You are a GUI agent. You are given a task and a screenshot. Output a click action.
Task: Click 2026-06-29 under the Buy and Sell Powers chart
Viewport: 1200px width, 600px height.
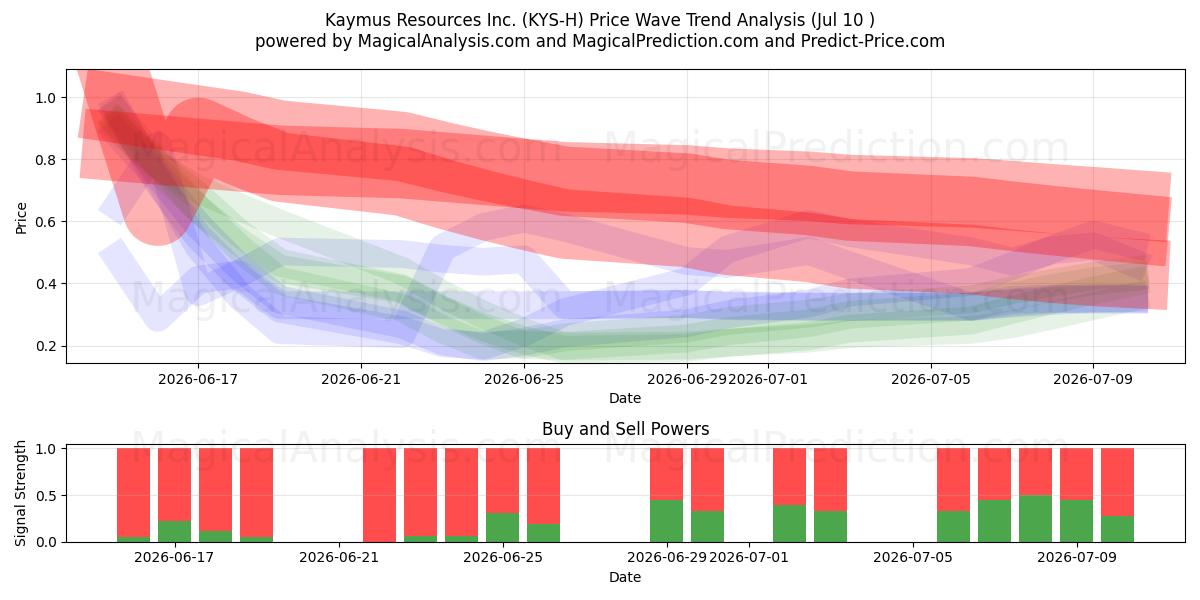(666, 558)
